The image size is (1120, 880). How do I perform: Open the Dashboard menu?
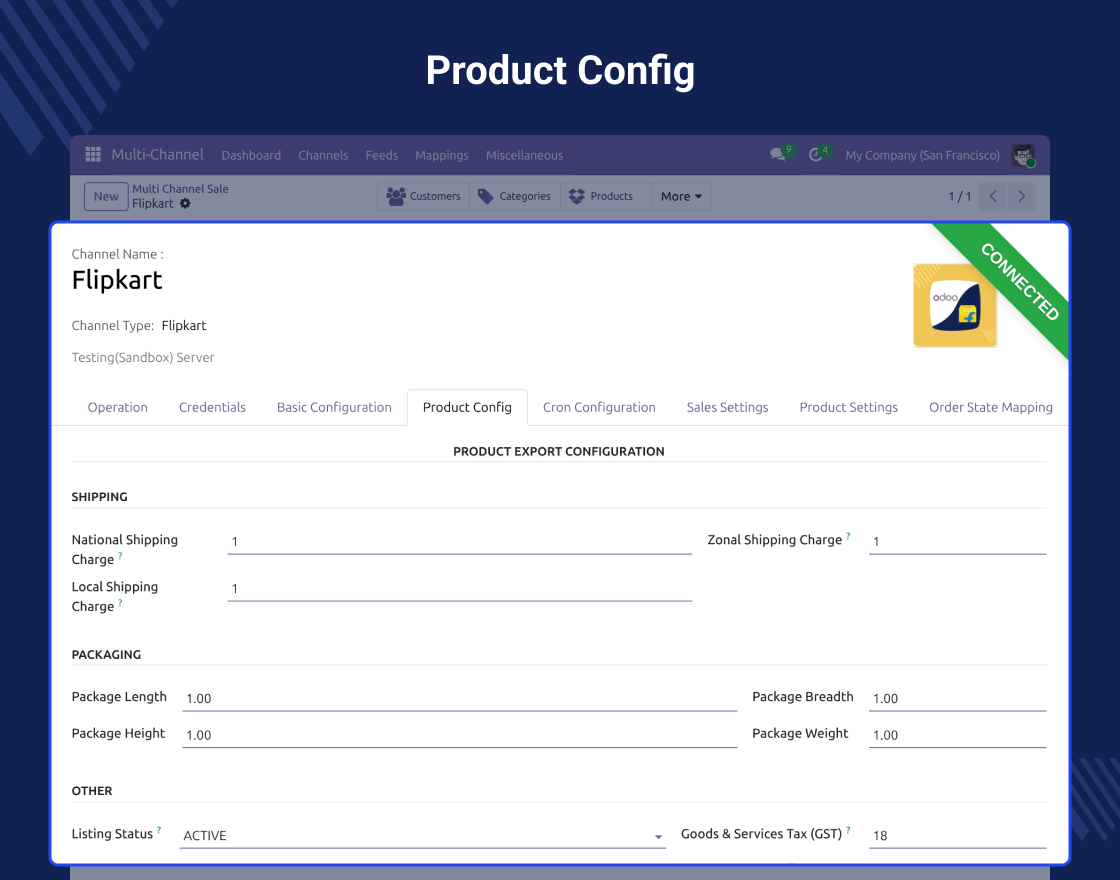pos(251,155)
